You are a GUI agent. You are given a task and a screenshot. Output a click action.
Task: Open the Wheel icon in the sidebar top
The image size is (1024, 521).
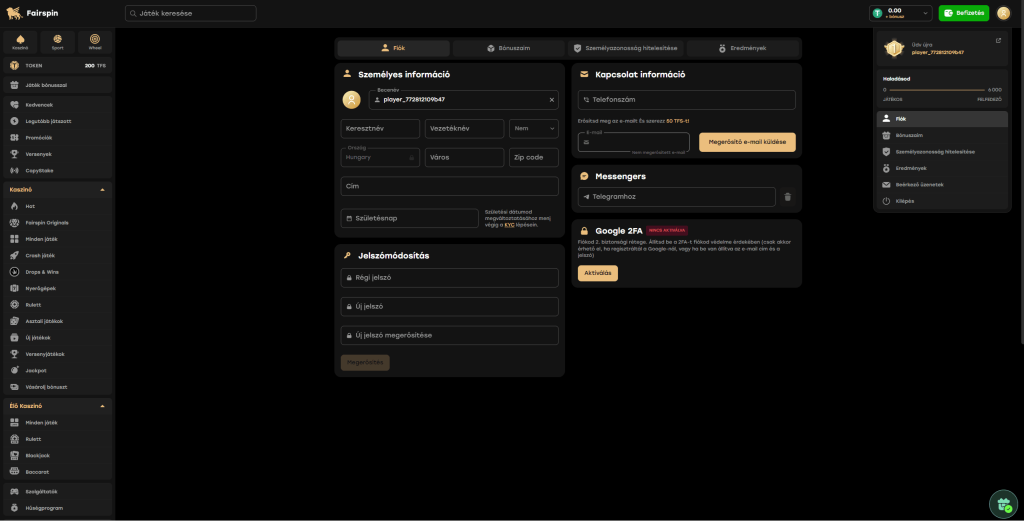(95, 40)
